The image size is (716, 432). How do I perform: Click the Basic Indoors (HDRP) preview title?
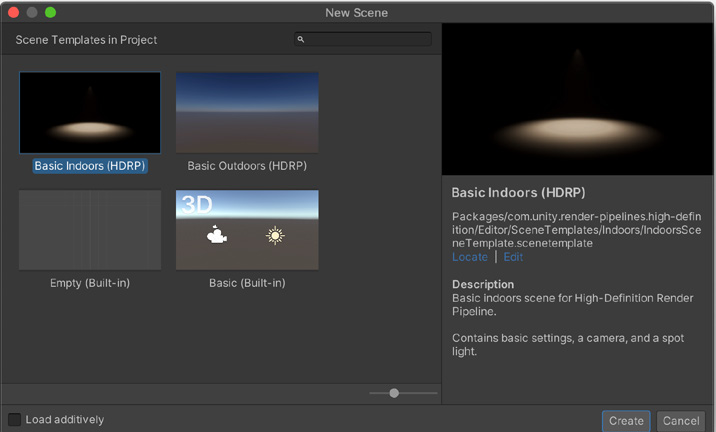tap(518, 193)
